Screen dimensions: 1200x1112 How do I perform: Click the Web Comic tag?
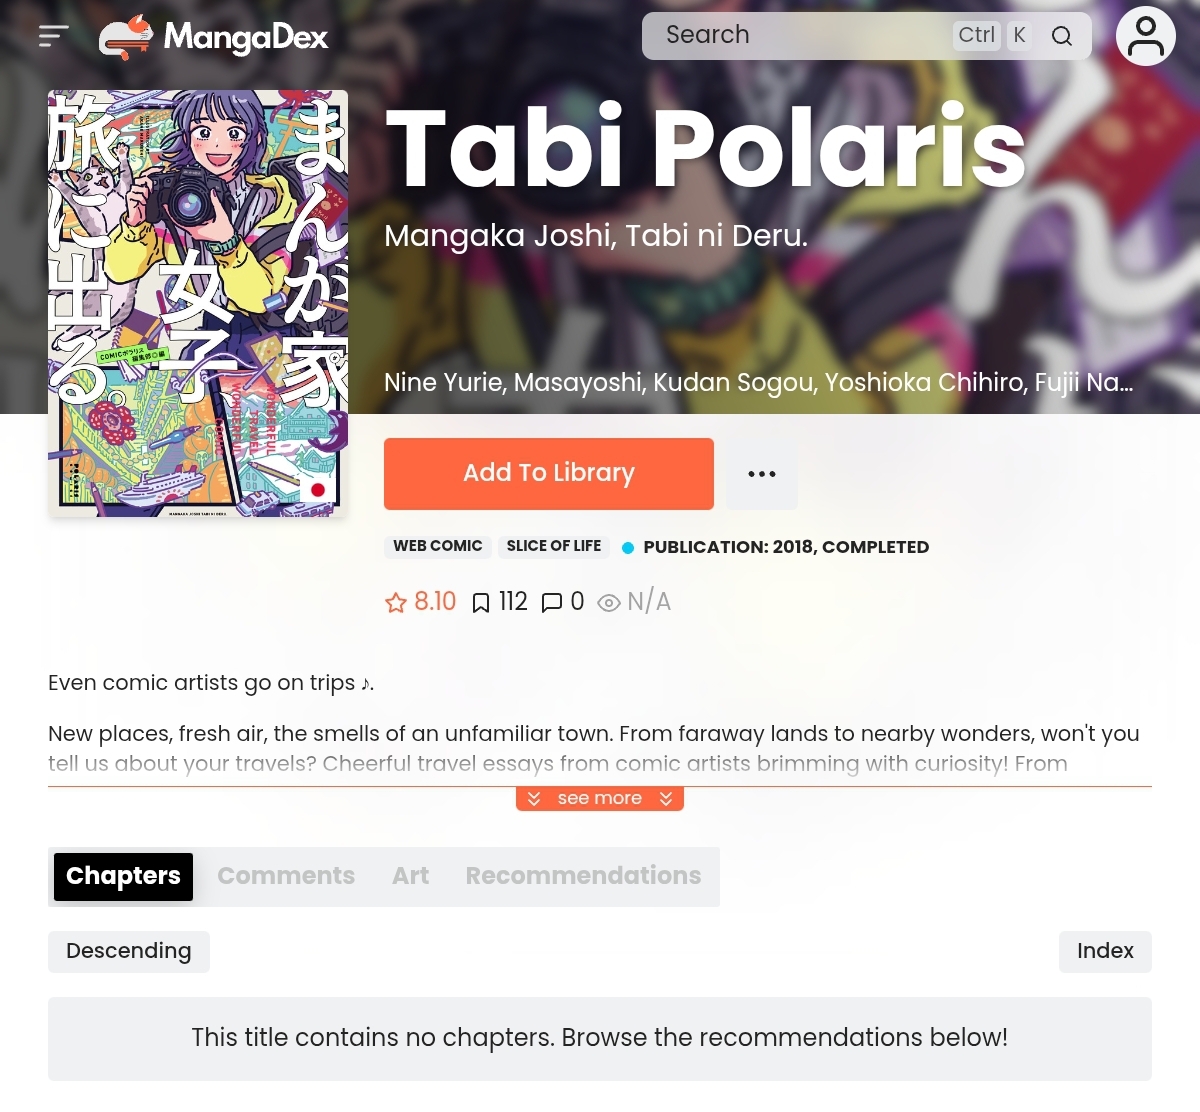[438, 546]
